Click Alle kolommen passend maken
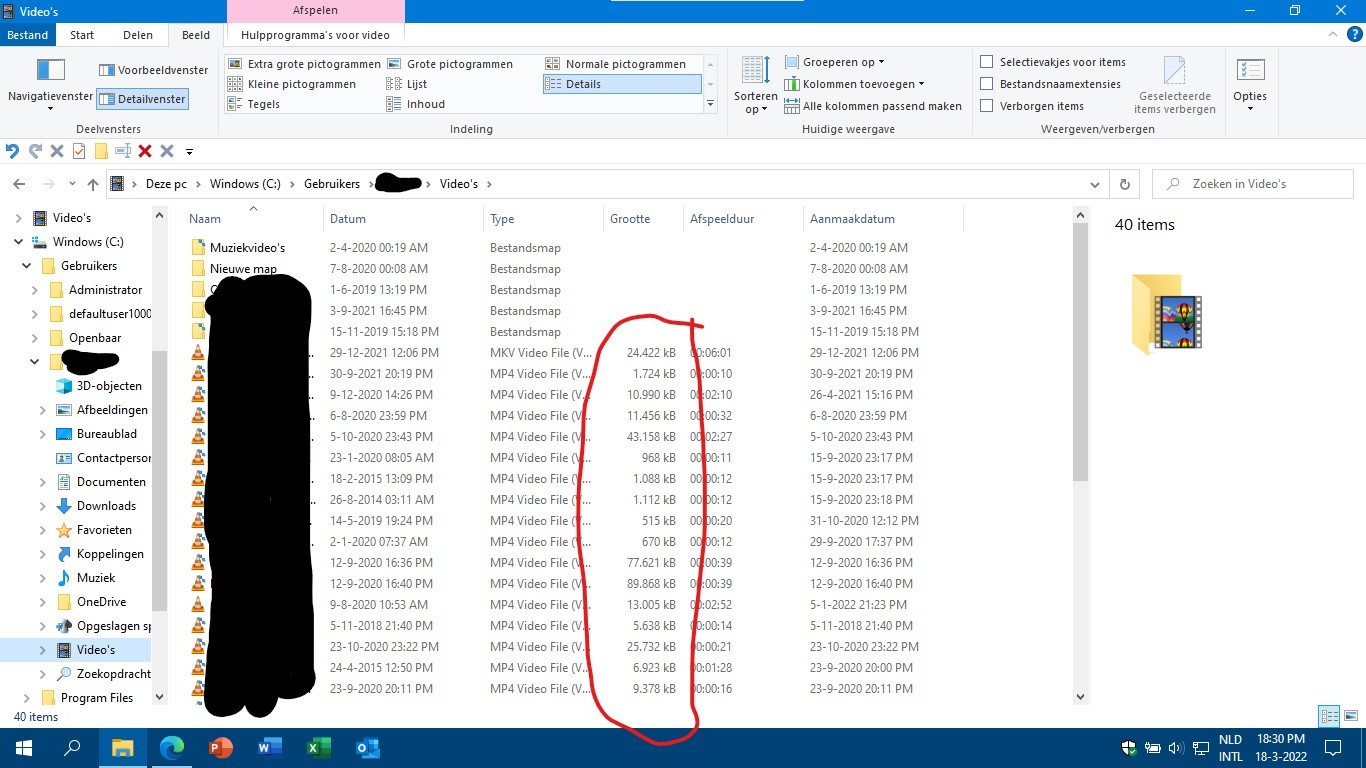 pos(873,106)
